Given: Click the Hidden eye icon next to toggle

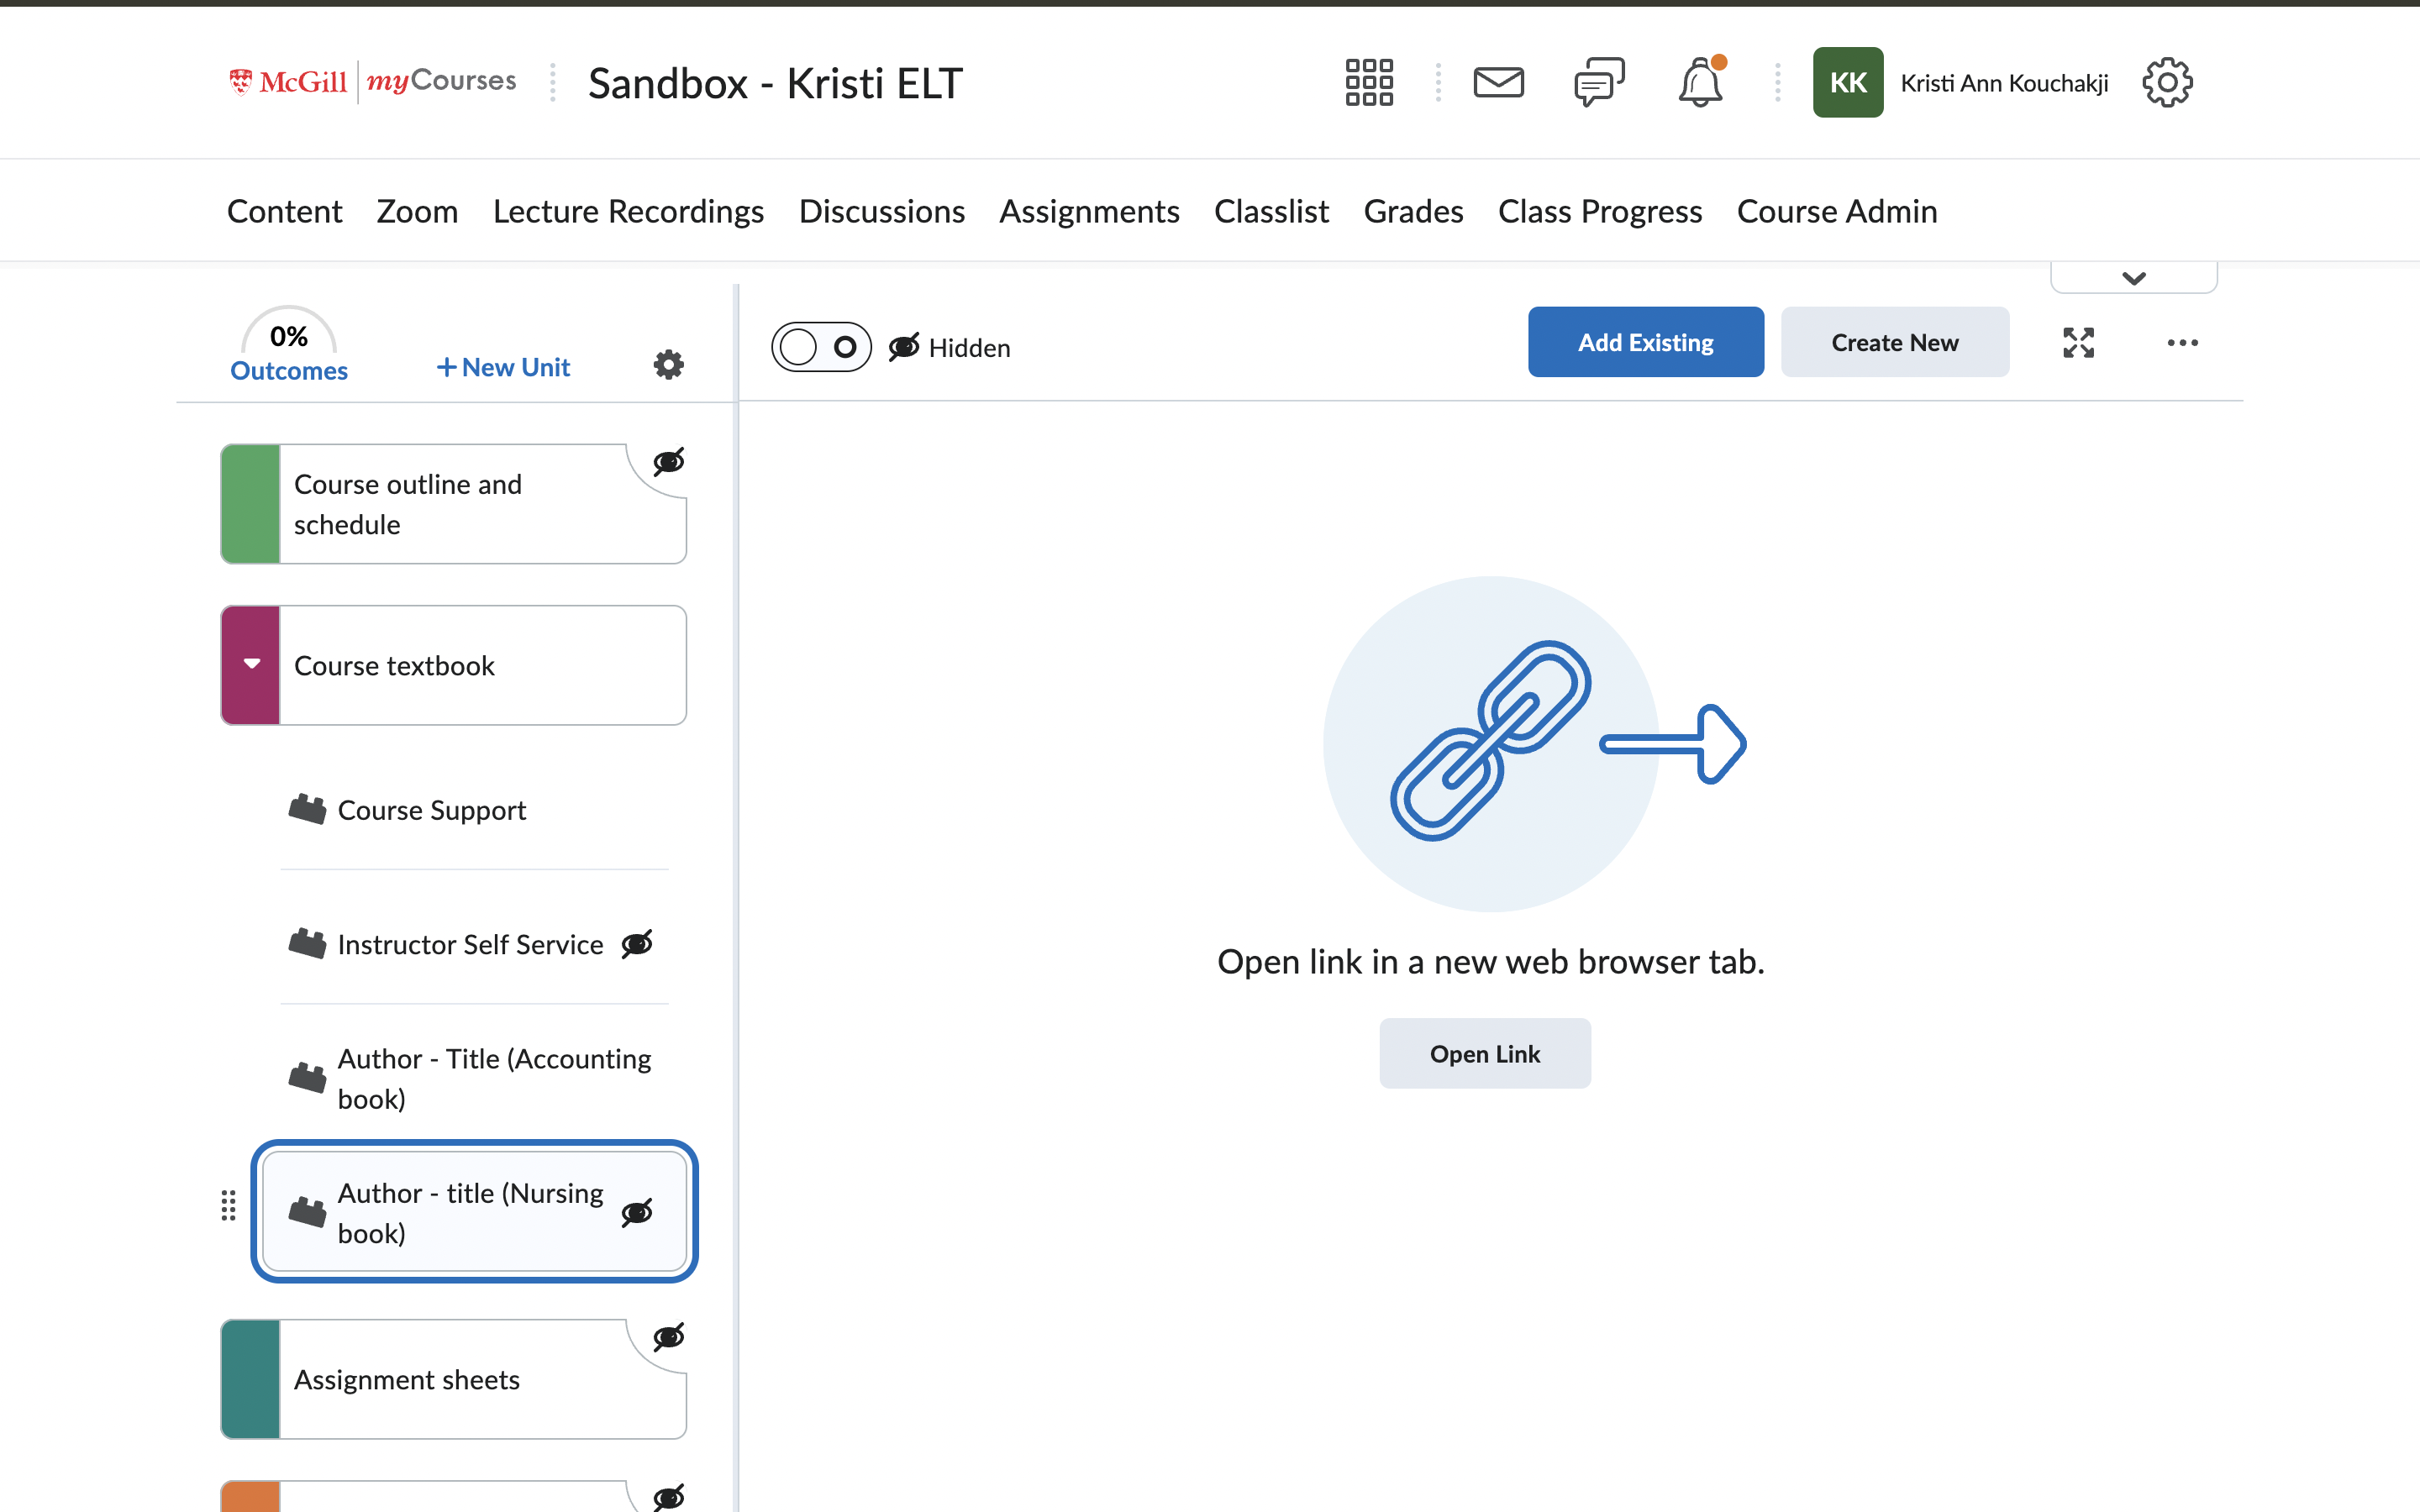Looking at the screenshot, I should tap(904, 347).
